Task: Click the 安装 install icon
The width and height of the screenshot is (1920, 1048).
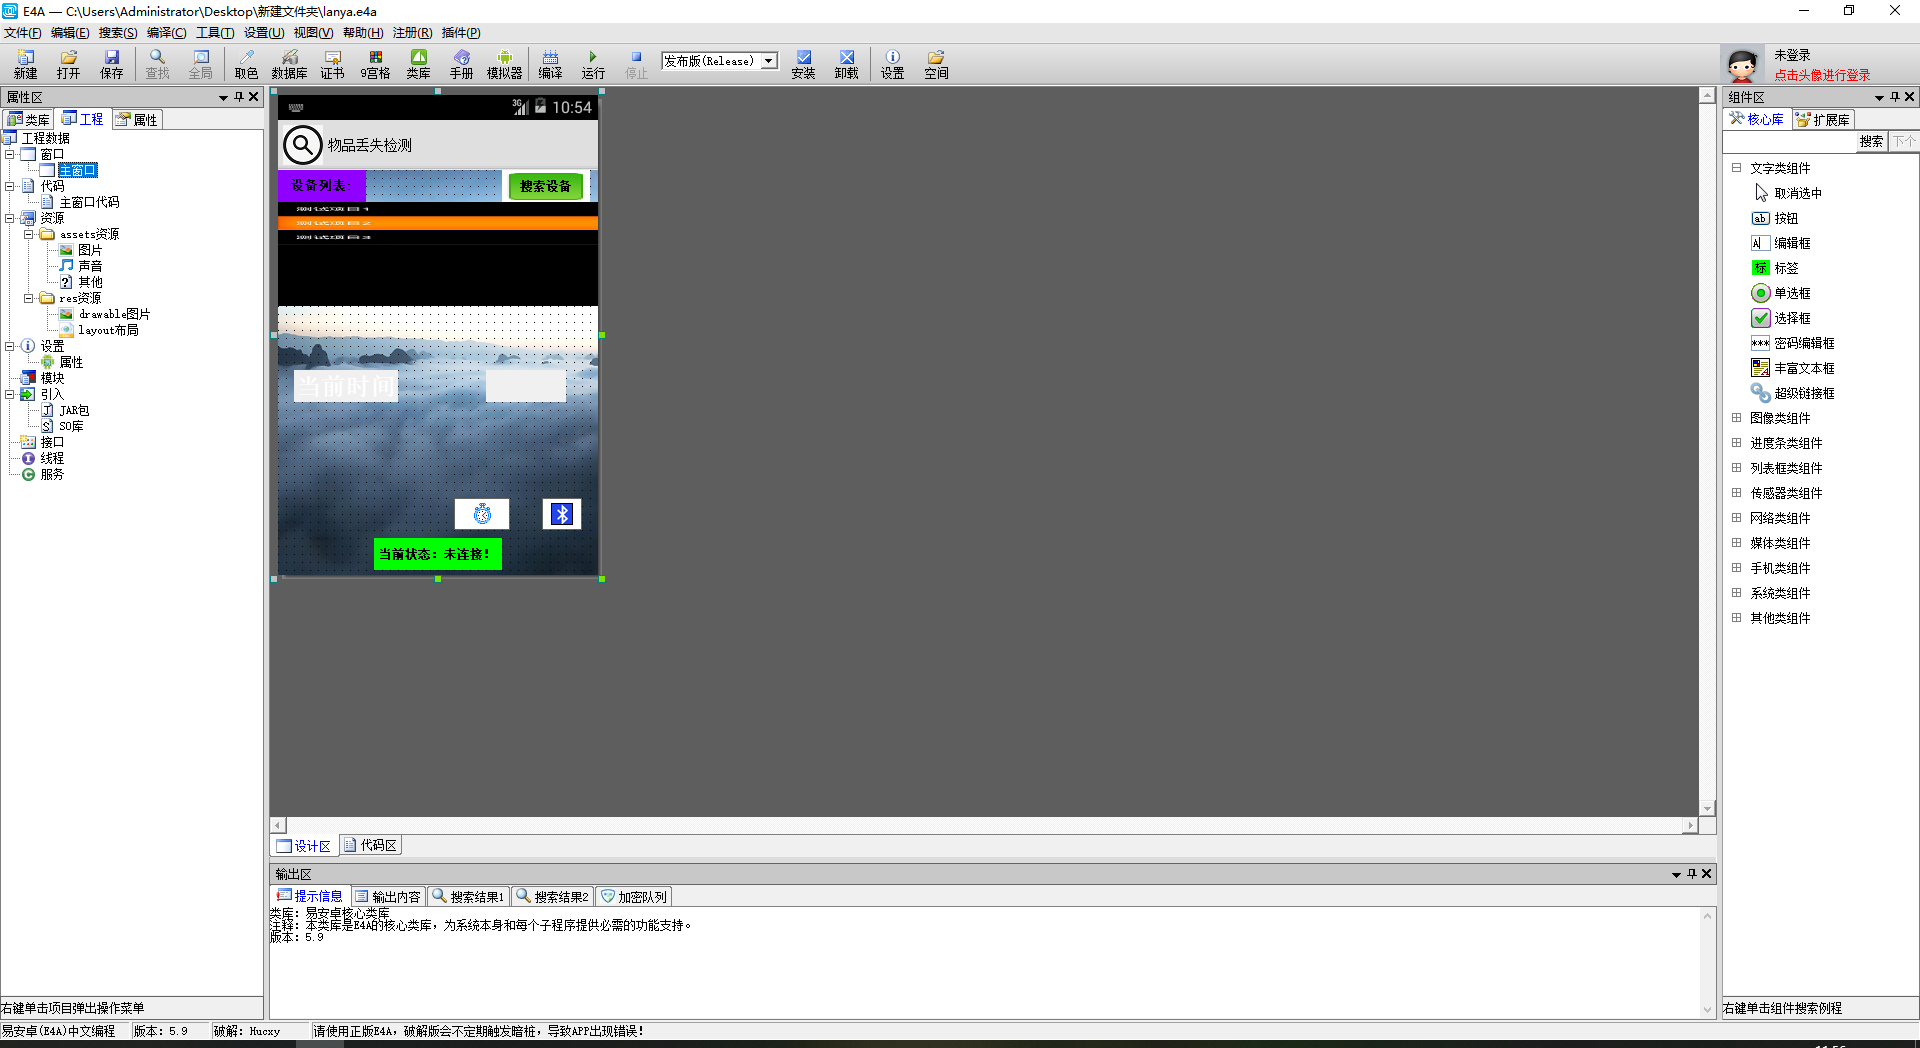Action: (803, 64)
